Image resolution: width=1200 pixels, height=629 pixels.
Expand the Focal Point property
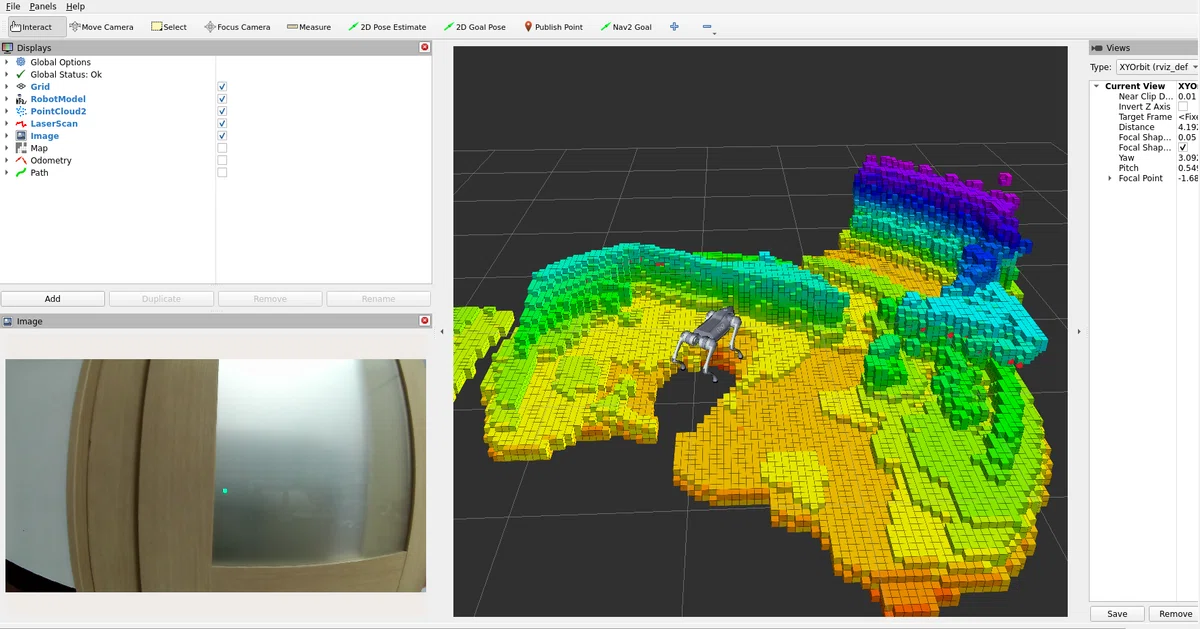[1109, 178]
